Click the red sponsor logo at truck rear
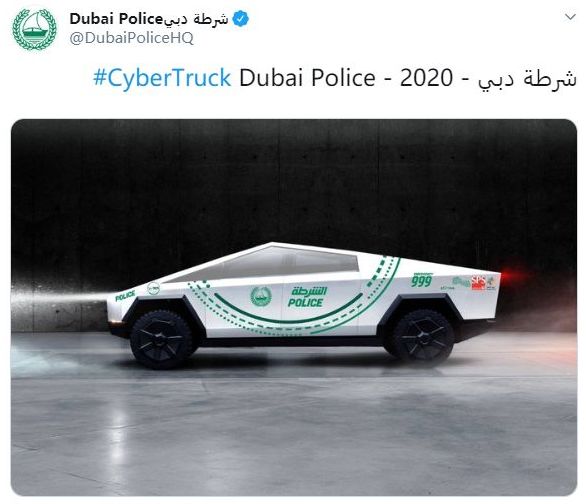 point(478,283)
